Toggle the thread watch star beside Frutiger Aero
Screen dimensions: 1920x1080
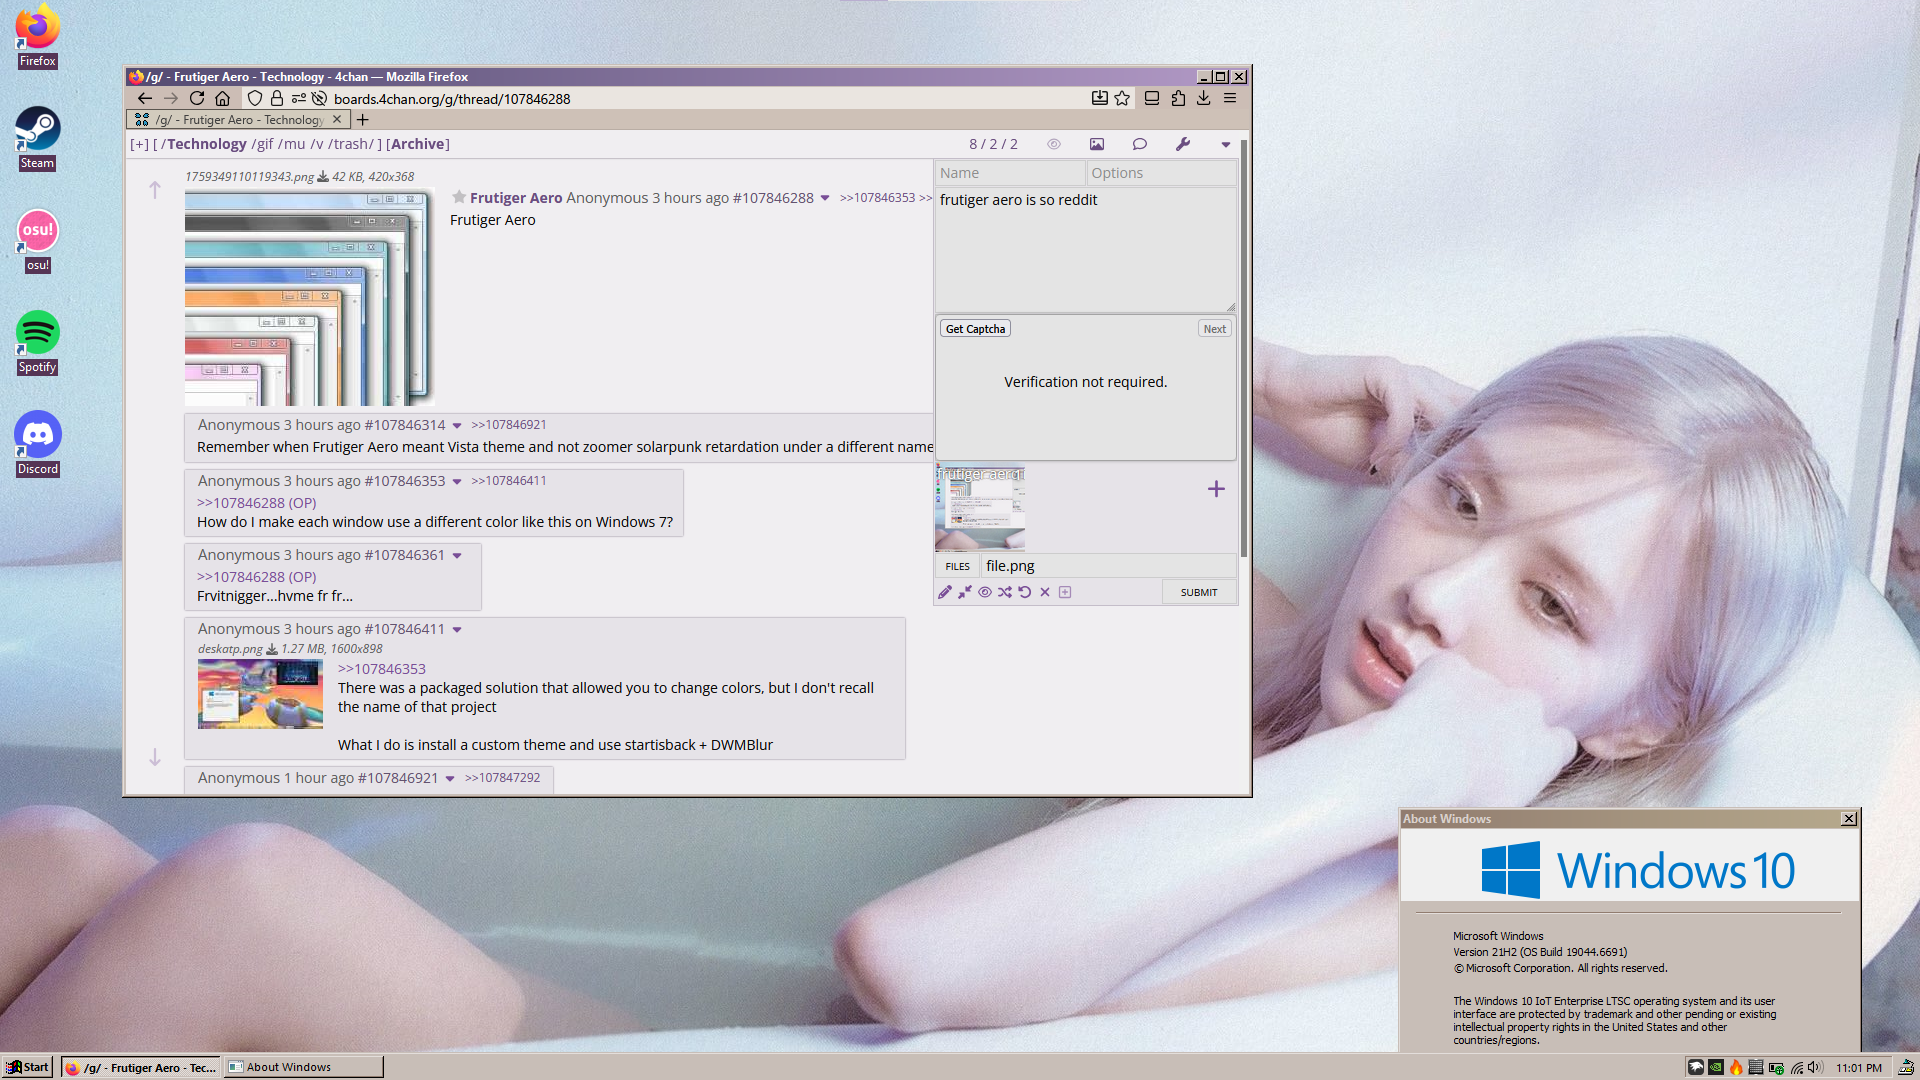(x=459, y=197)
